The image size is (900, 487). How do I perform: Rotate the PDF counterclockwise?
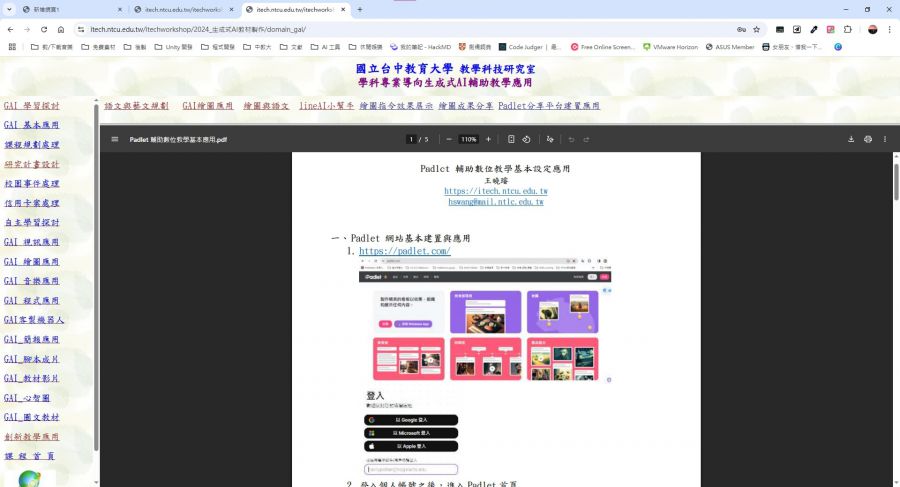tap(526, 139)
